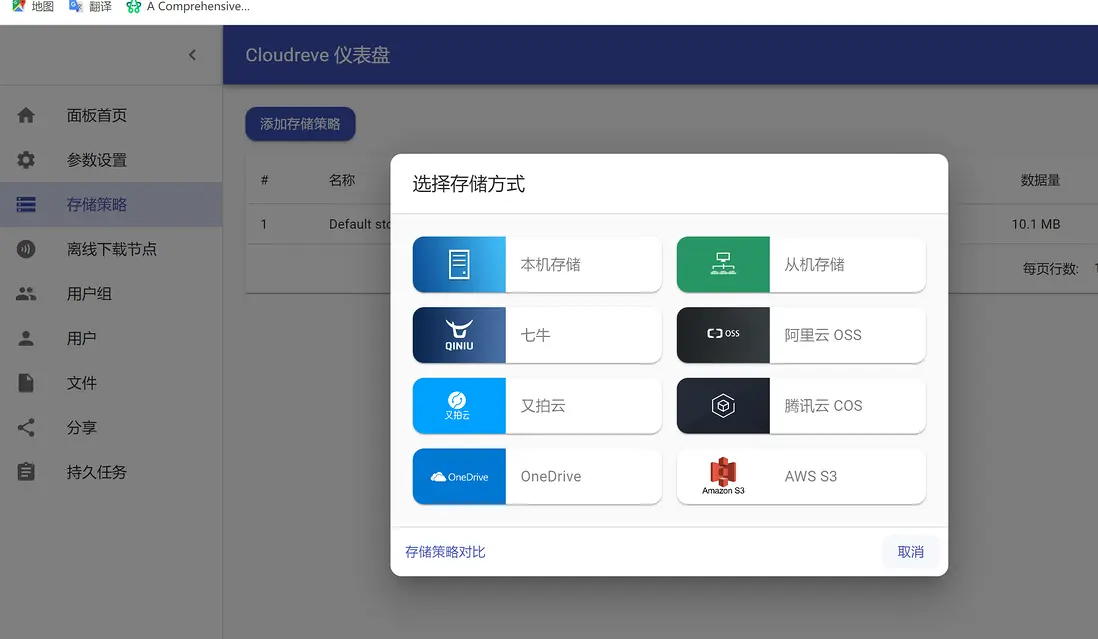Viewport: 1098px width, 639px height.
Task: Open 分享 in the sidebar
Action: click(111, 428)
